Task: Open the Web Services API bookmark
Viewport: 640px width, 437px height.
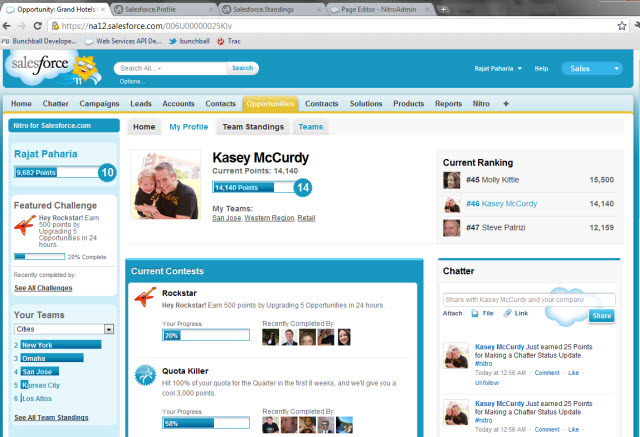Action: pos(123,41)
